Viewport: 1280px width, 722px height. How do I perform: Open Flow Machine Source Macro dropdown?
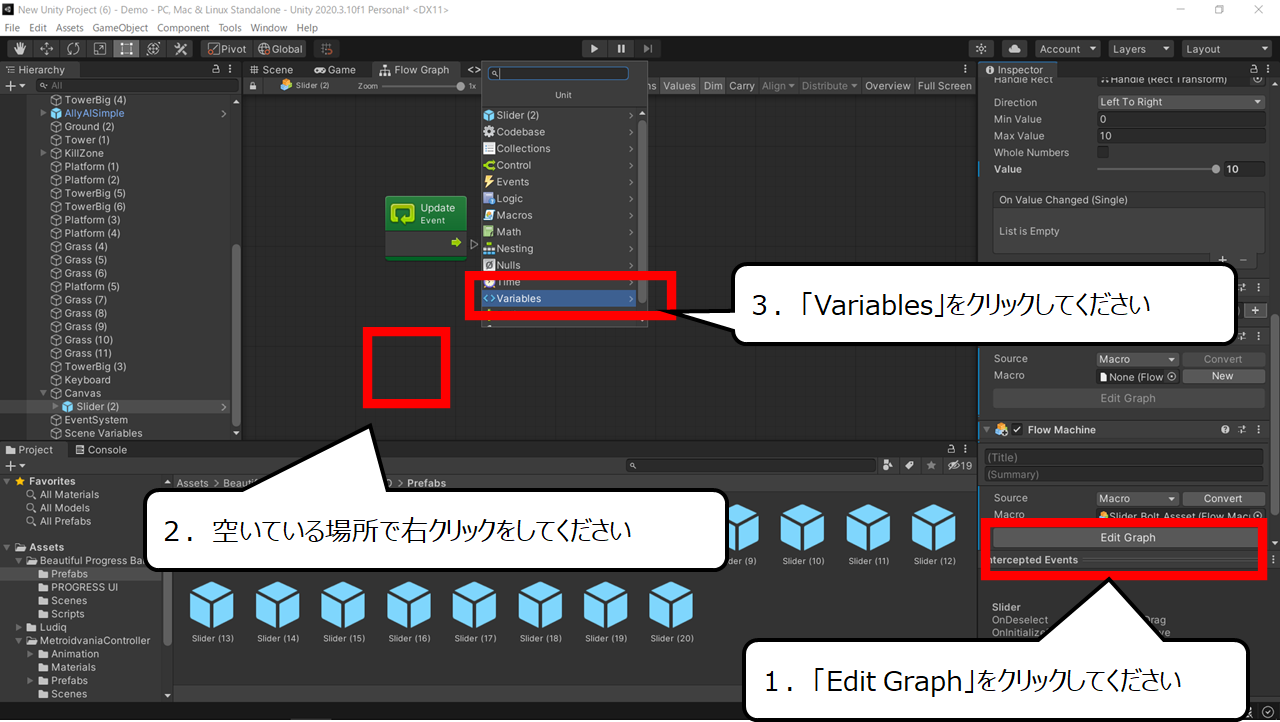pyautogui.click(x=1138, y=498)
